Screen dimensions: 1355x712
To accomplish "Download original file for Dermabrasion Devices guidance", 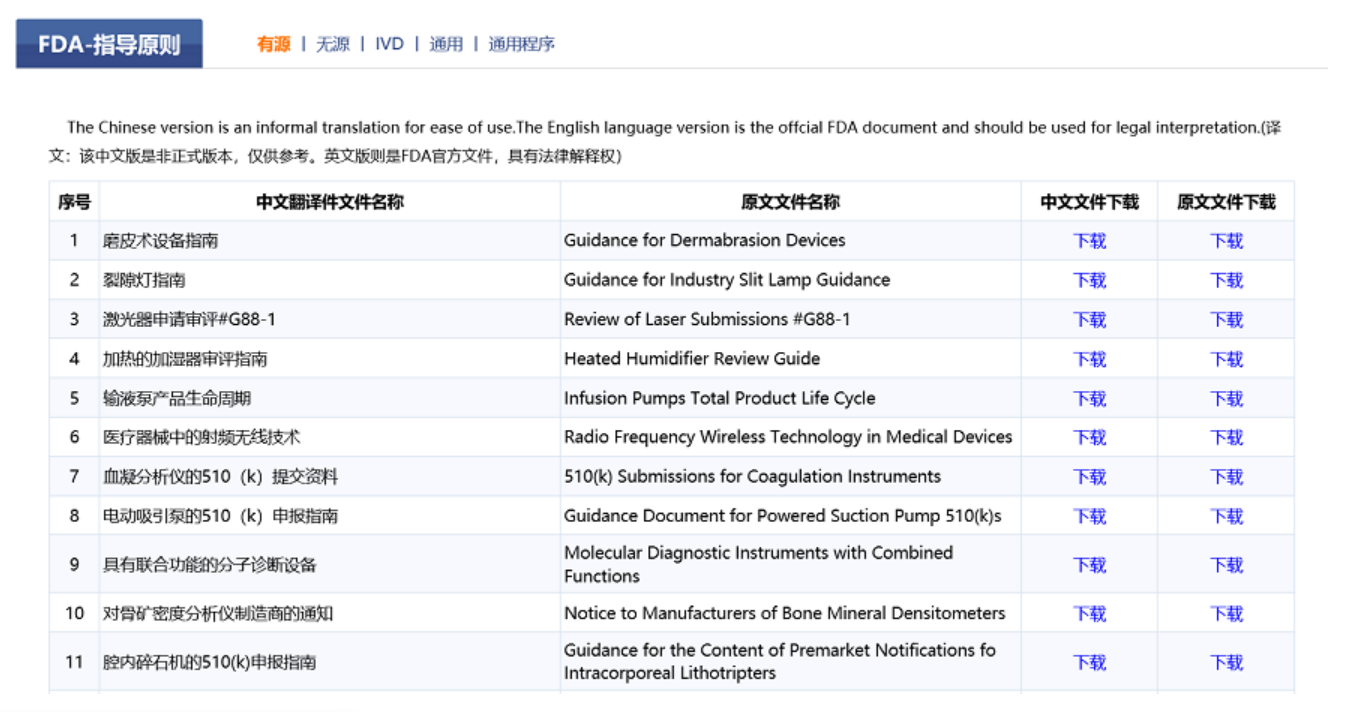I will click(x=1226, y=241).
